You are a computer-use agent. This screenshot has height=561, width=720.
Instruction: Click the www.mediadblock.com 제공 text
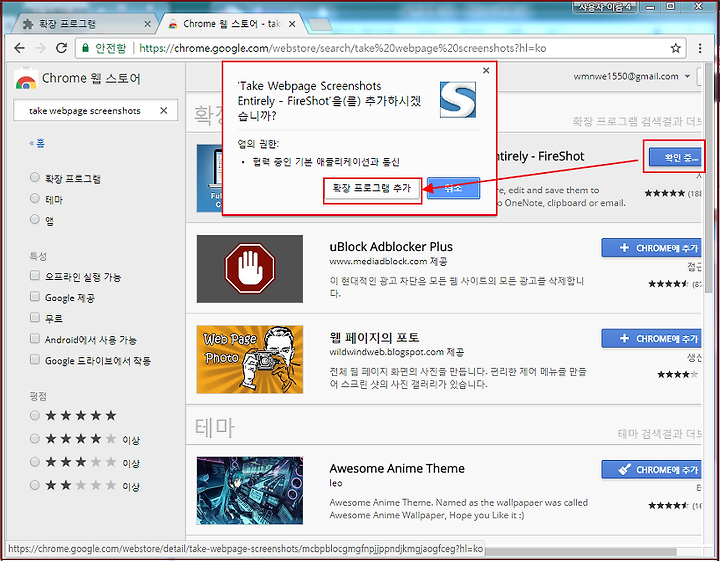pyautogui.click(x=388, y=261)
